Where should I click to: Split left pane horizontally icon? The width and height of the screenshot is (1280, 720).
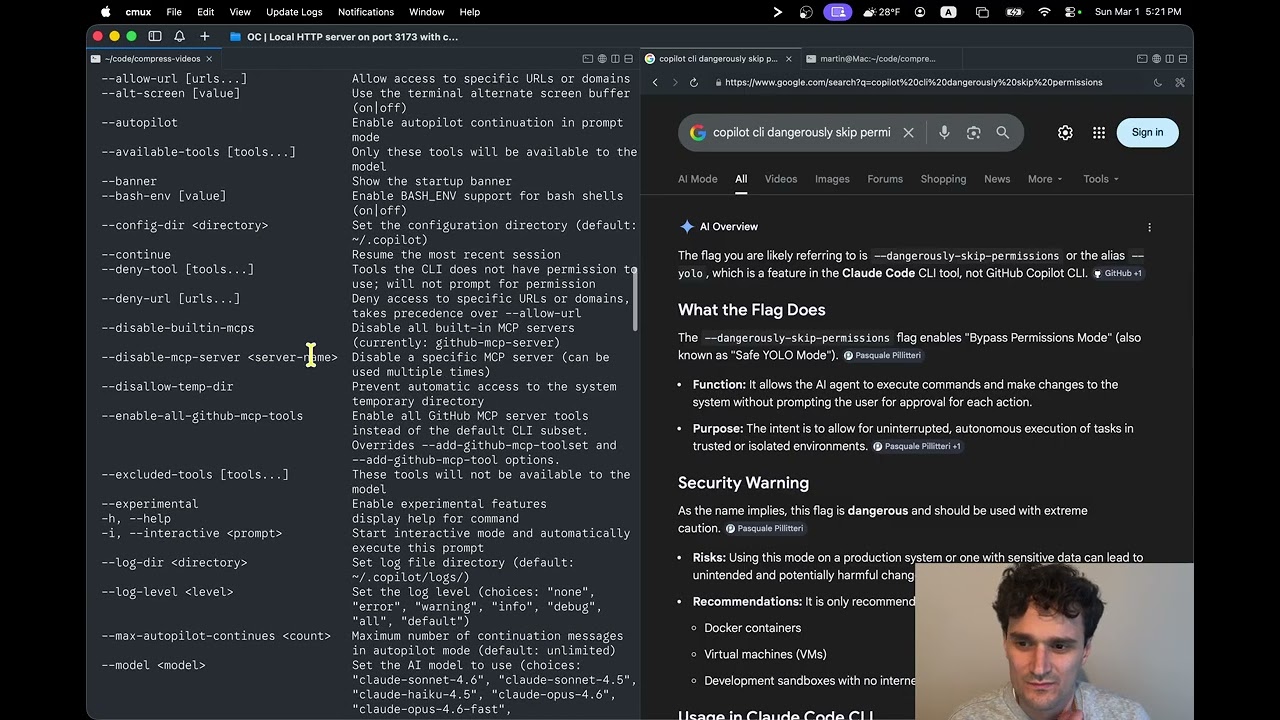pyautogui.click(x=629, y=59)
